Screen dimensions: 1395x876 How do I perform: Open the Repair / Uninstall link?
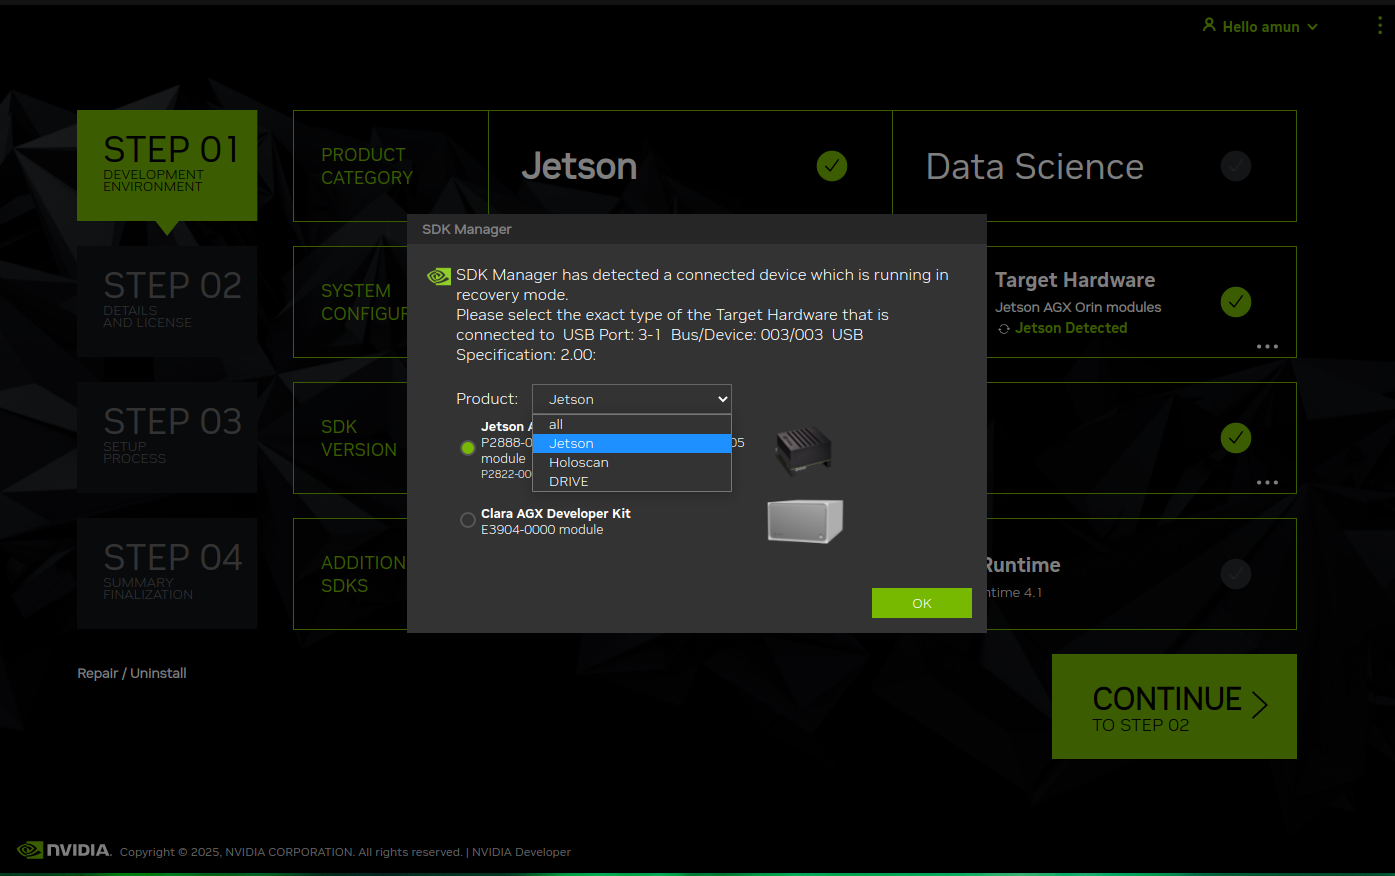coord(132,673)
